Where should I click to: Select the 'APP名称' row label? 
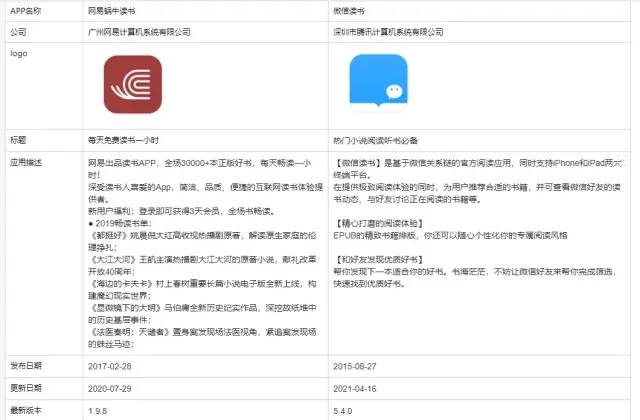pos(25,11)
